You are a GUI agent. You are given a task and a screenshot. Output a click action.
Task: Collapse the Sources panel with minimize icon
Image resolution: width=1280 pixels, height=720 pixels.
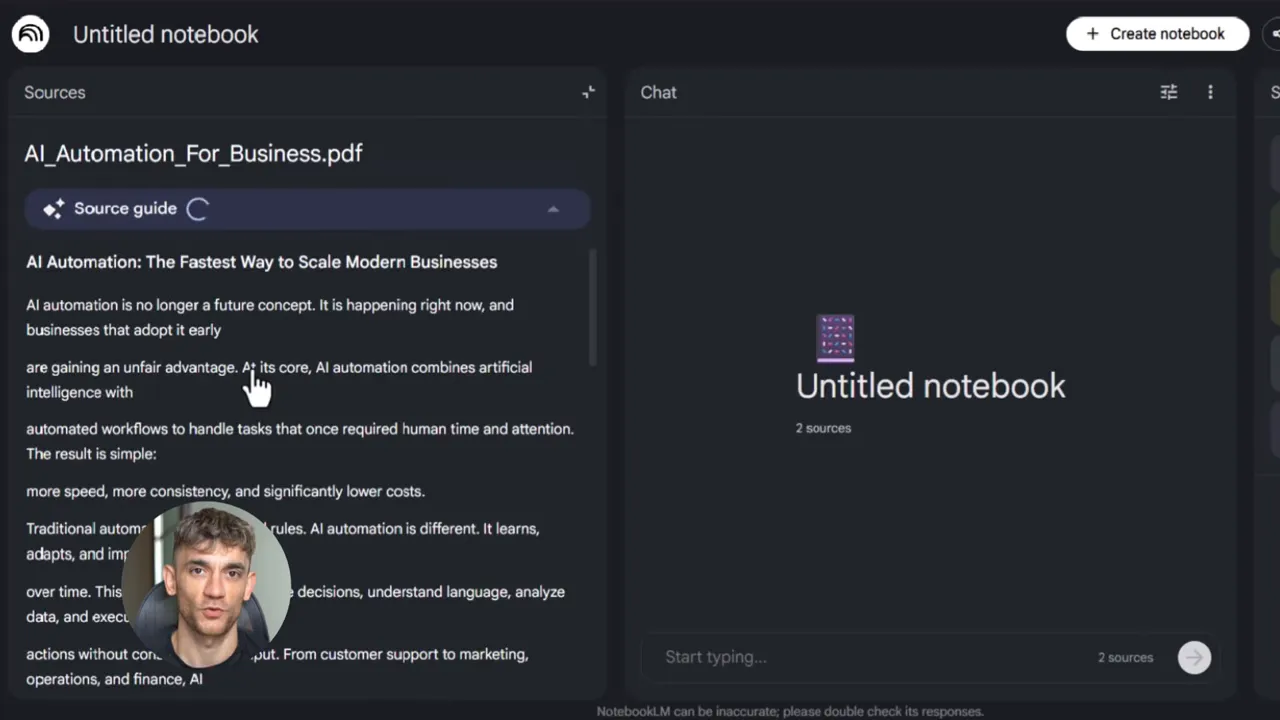click(588, 92)
